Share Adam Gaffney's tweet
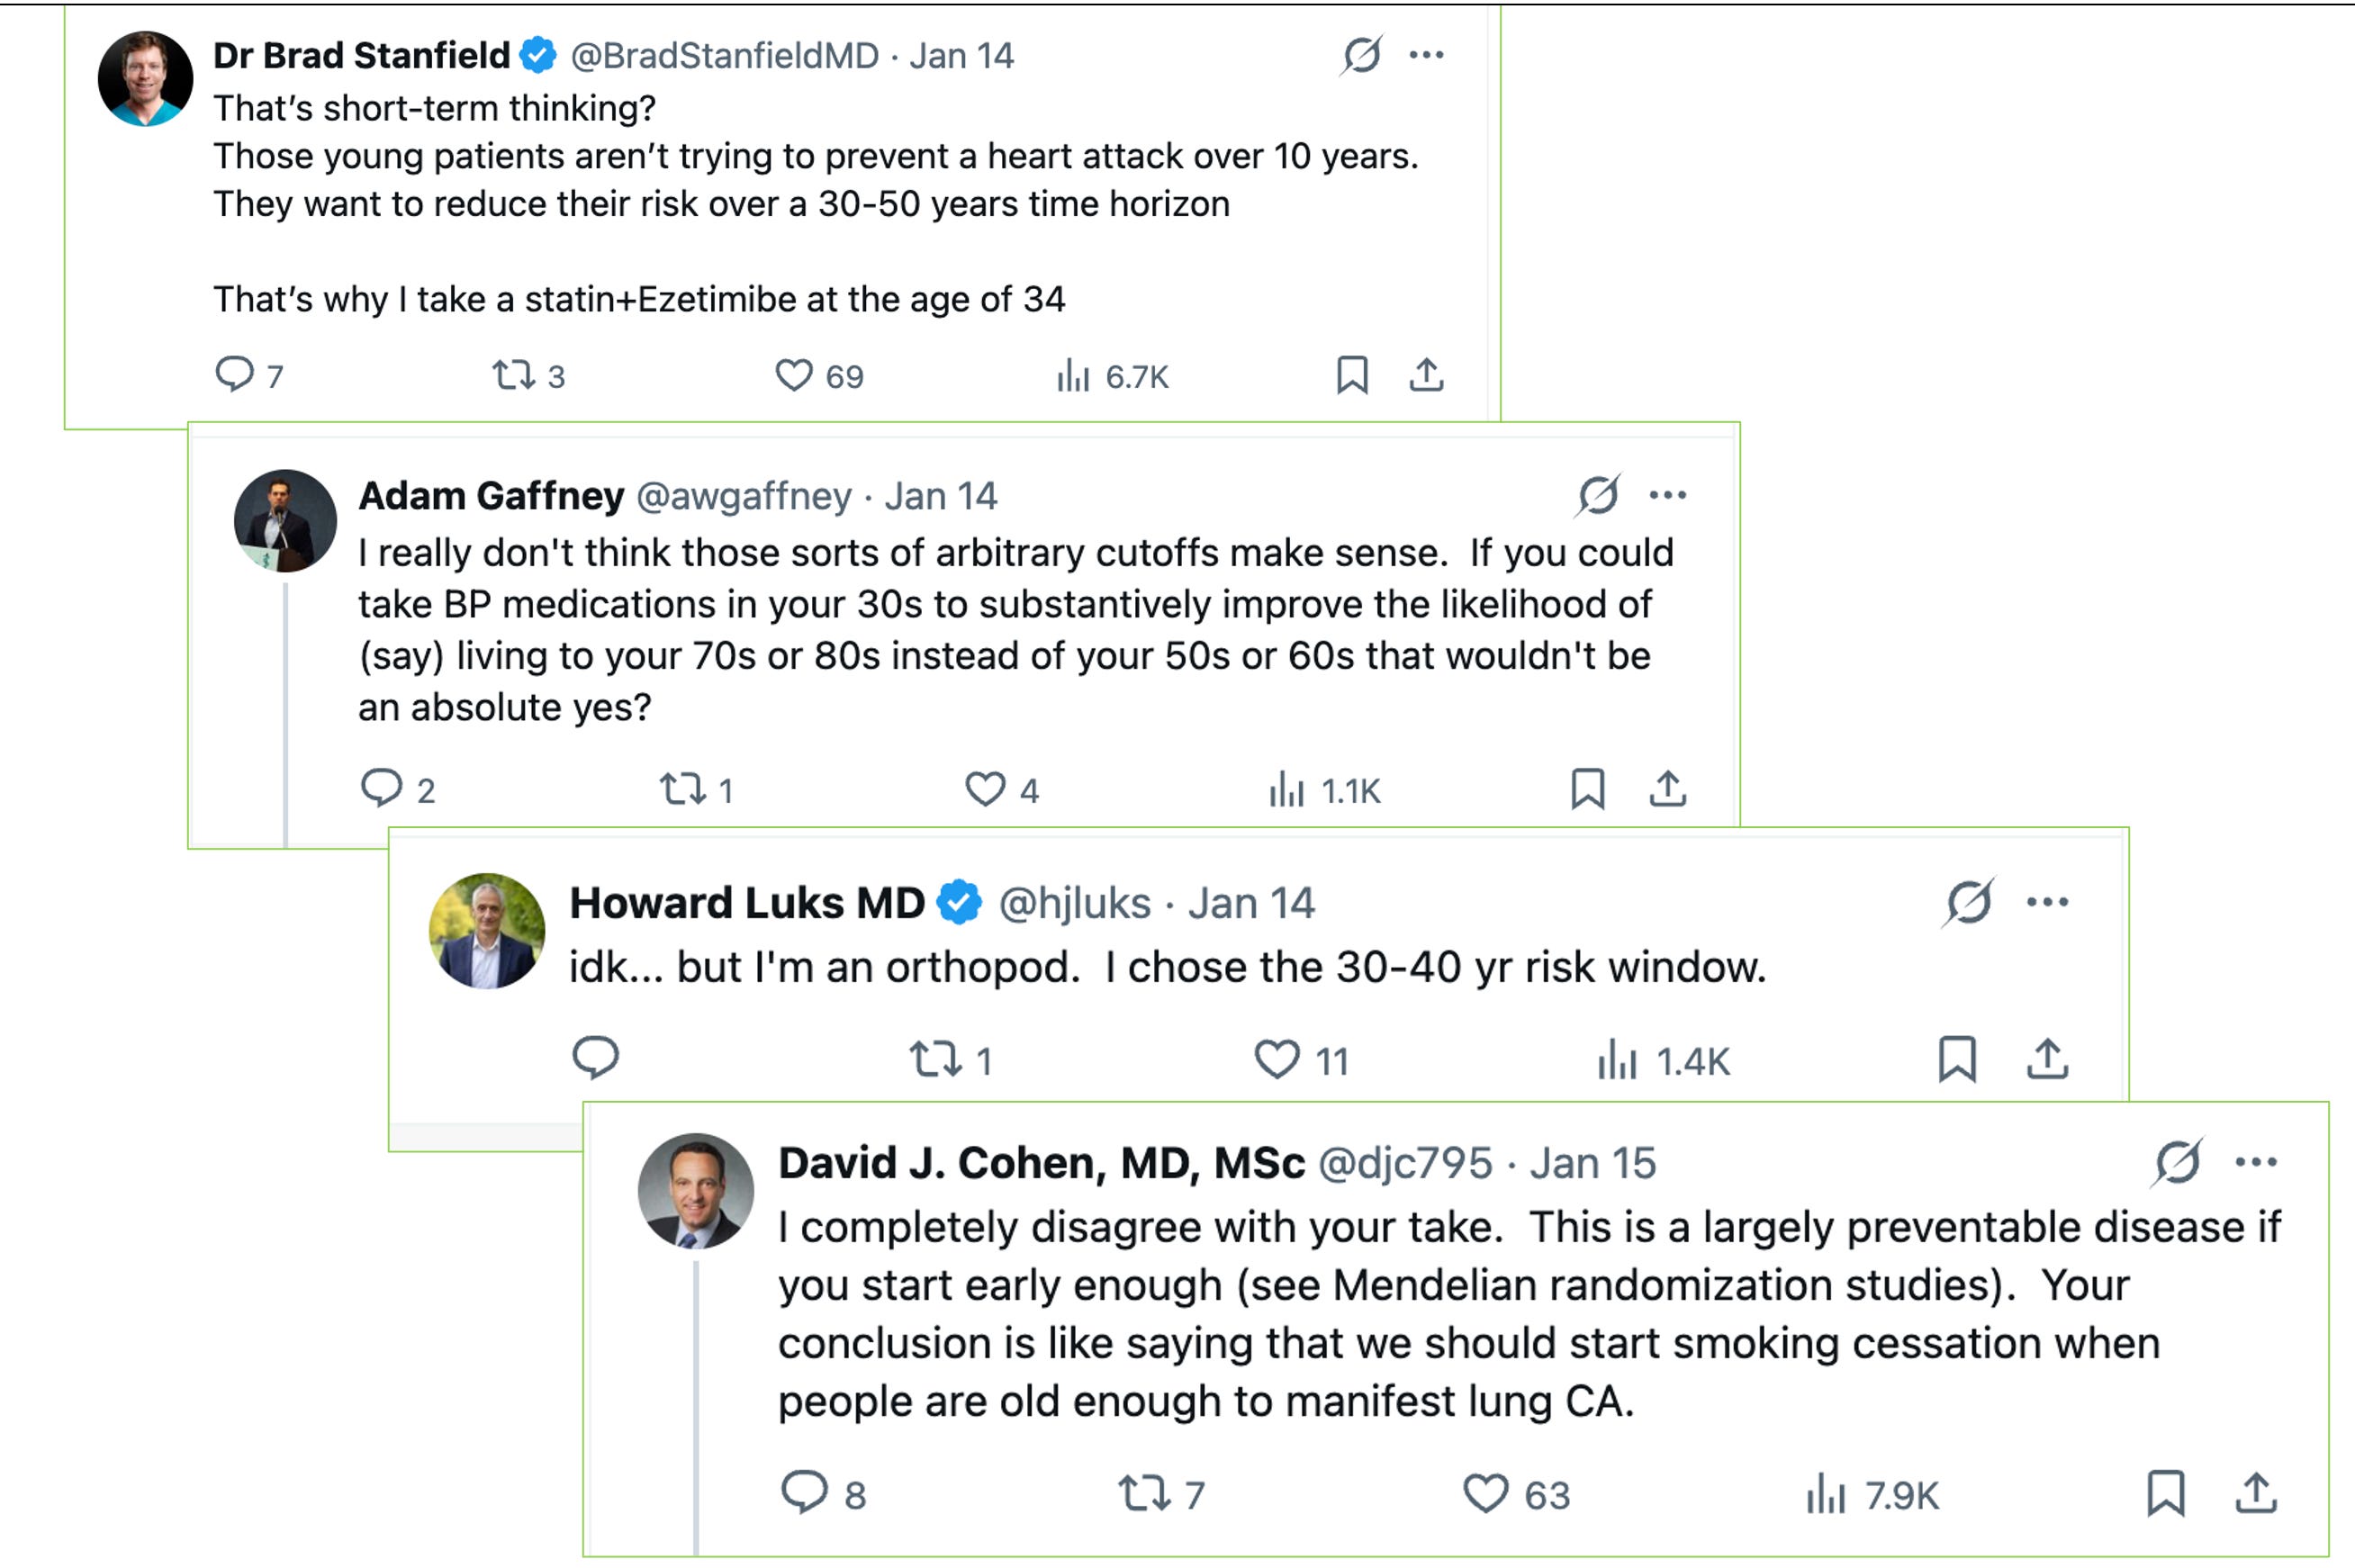2355x1568 pixels. (1667, 789)
